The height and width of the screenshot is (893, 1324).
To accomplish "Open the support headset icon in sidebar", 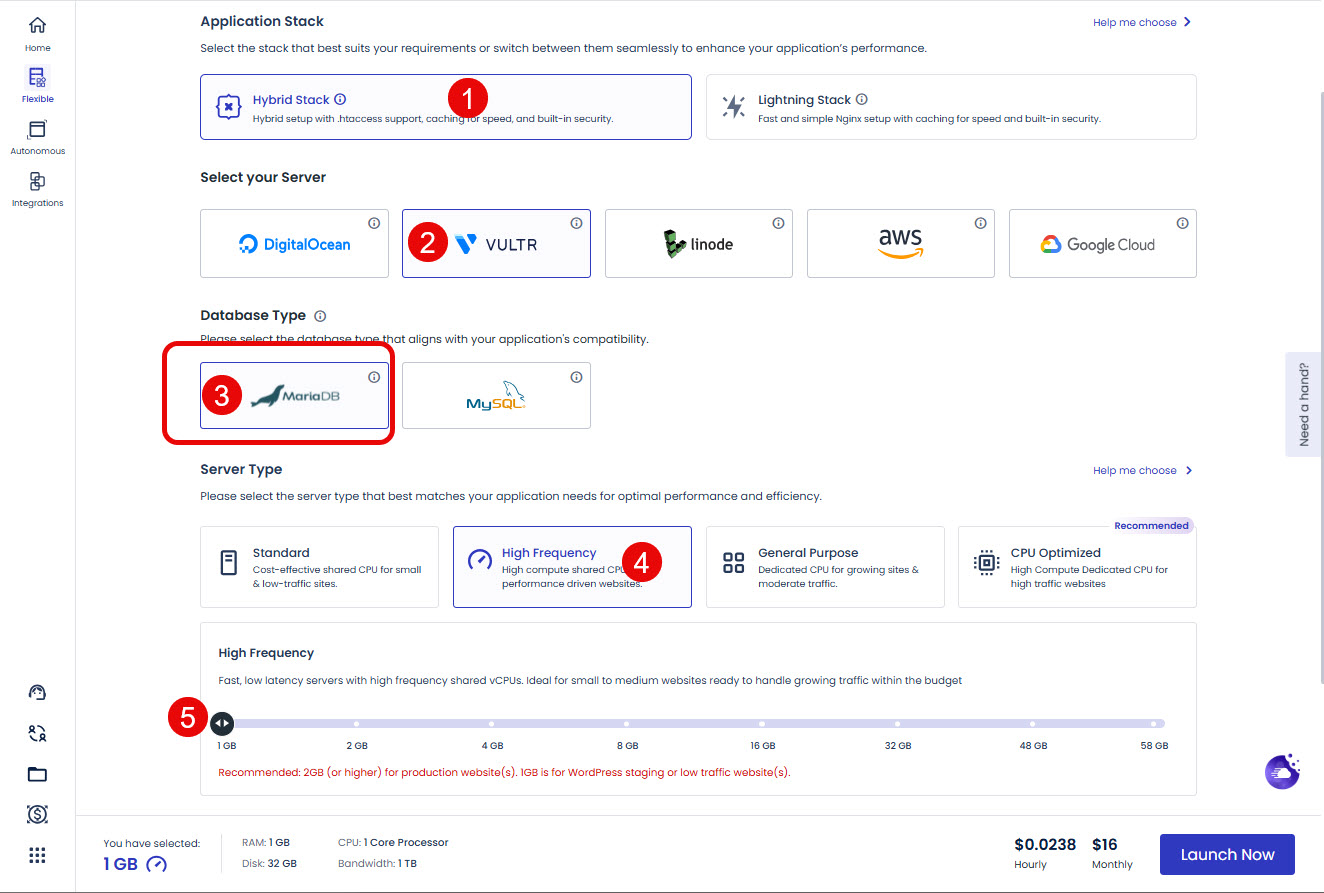I will coord(37,693).
